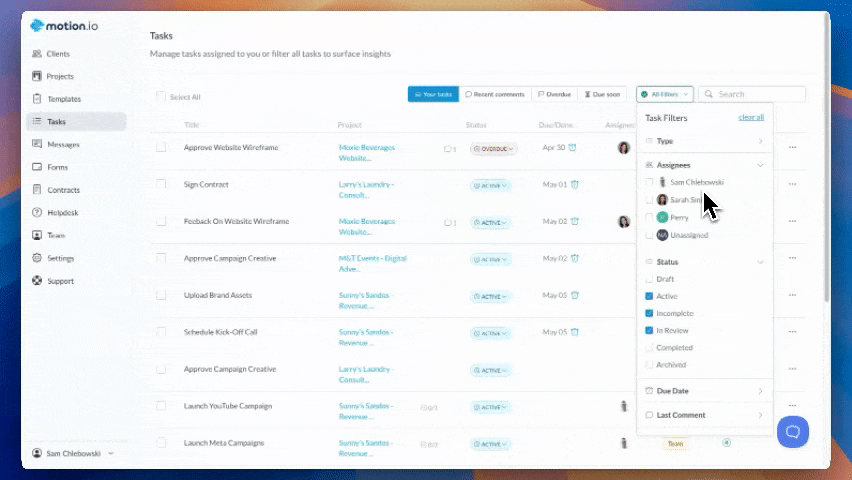Screen dimensions: 852x480
Task: Select the Approve Website Wireframe checkbox
Action: coord(161,147)
